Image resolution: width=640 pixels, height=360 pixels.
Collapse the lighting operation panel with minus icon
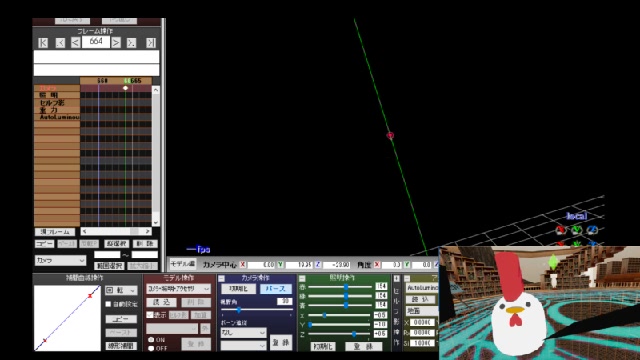click(x=302, y=278)
